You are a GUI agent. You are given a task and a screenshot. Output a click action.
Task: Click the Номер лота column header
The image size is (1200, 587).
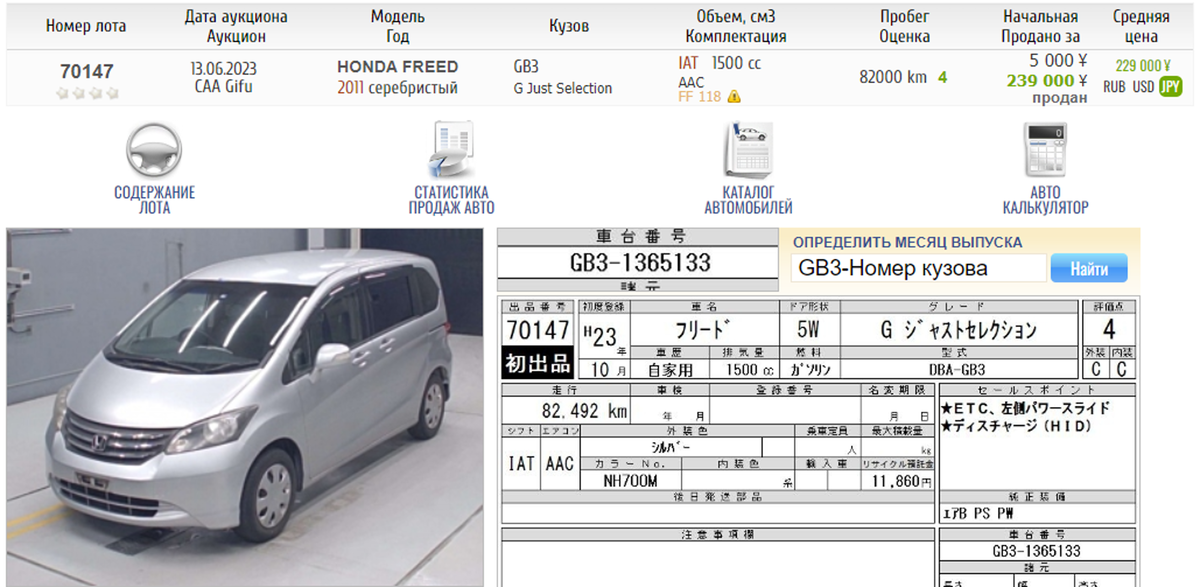[86, 26]
